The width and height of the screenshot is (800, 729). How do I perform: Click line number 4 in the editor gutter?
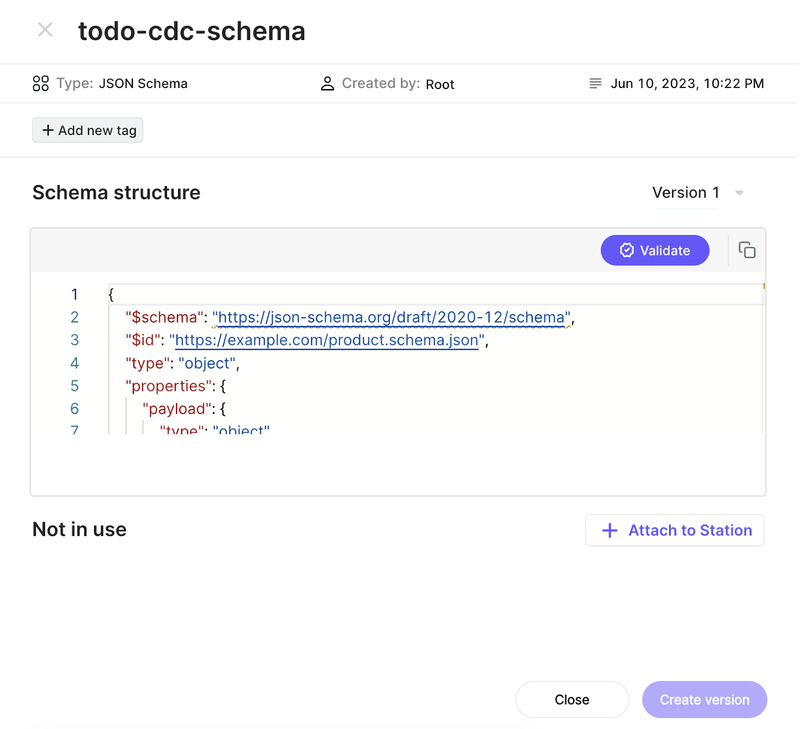(x=74, y=363)
